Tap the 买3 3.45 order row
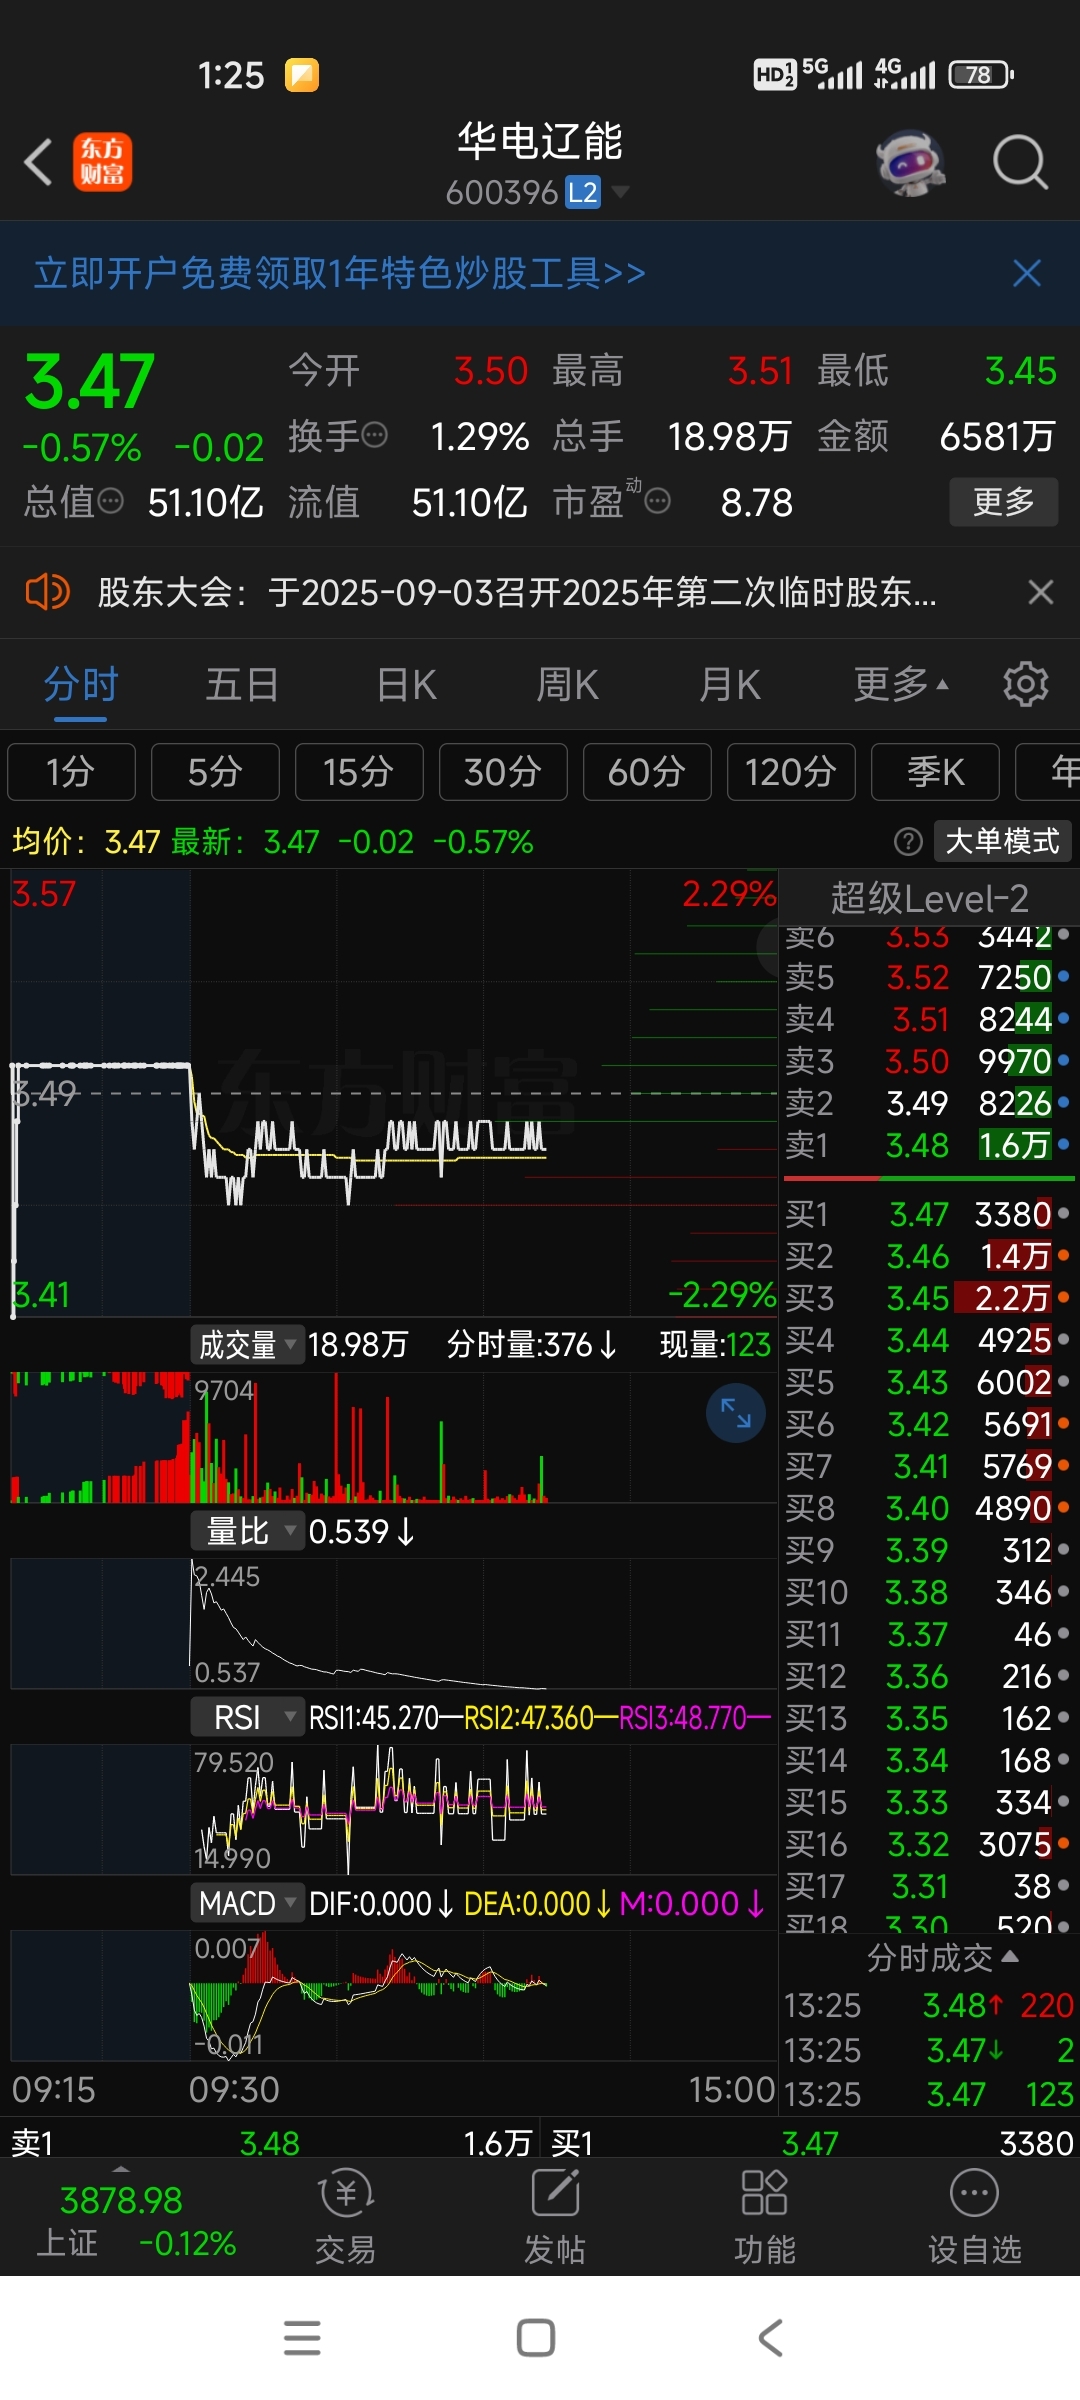Viewport: 1080px width, 2400px height. tap(927, 1298)
